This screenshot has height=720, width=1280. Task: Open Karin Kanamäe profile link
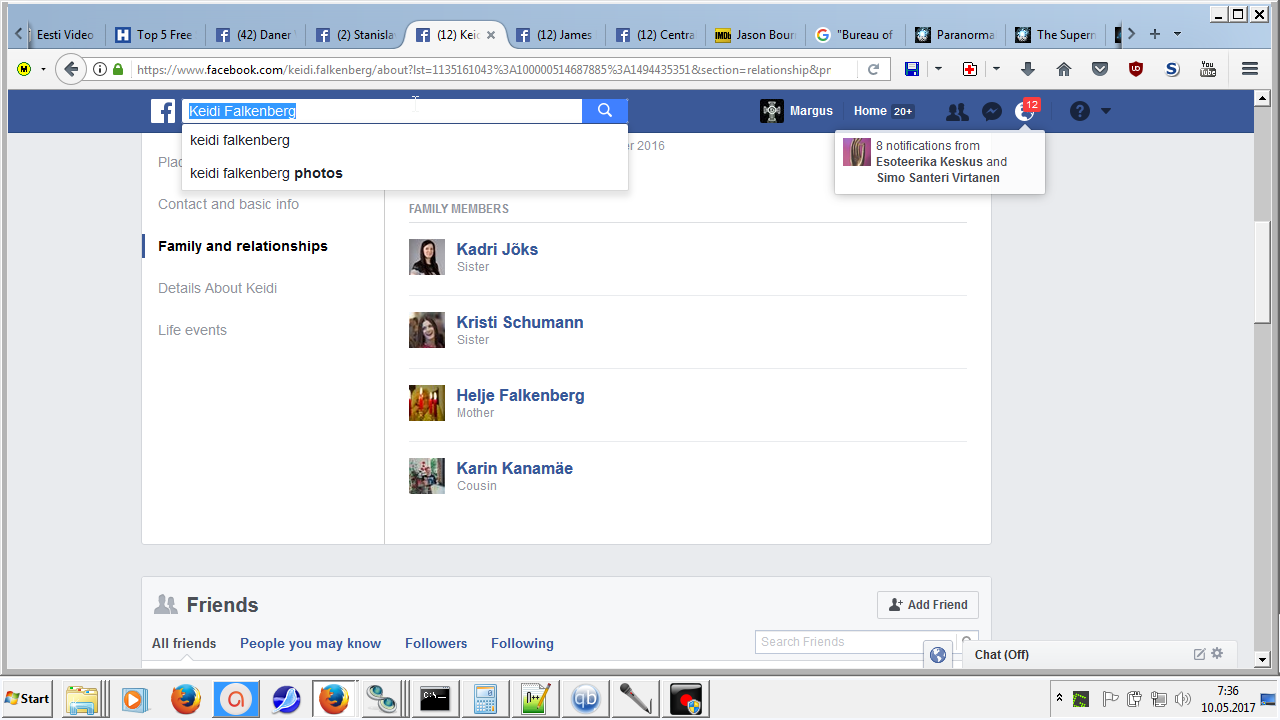point(514,468)
